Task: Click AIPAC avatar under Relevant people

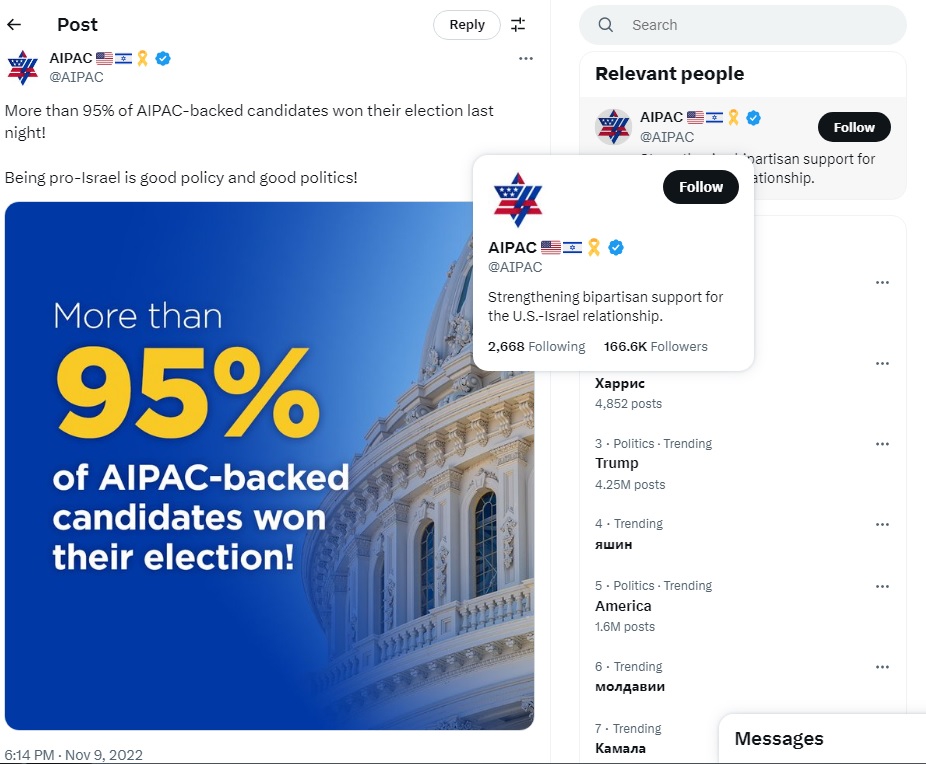Action: (x=613, y=127)
